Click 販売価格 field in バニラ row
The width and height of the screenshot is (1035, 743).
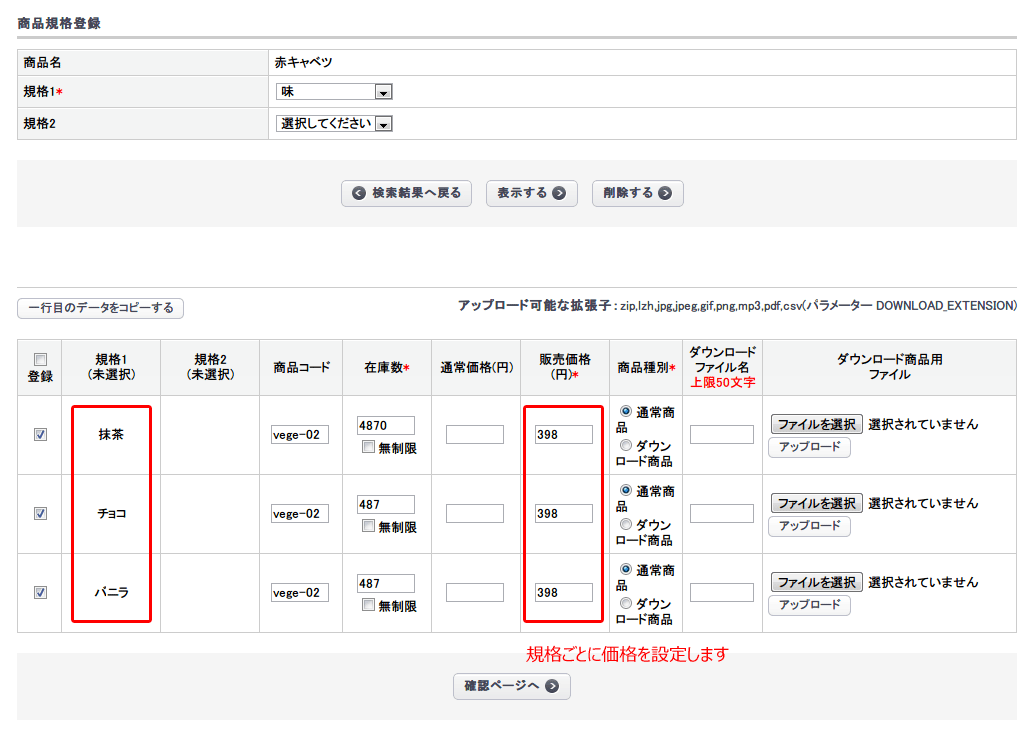pos(563,592)
